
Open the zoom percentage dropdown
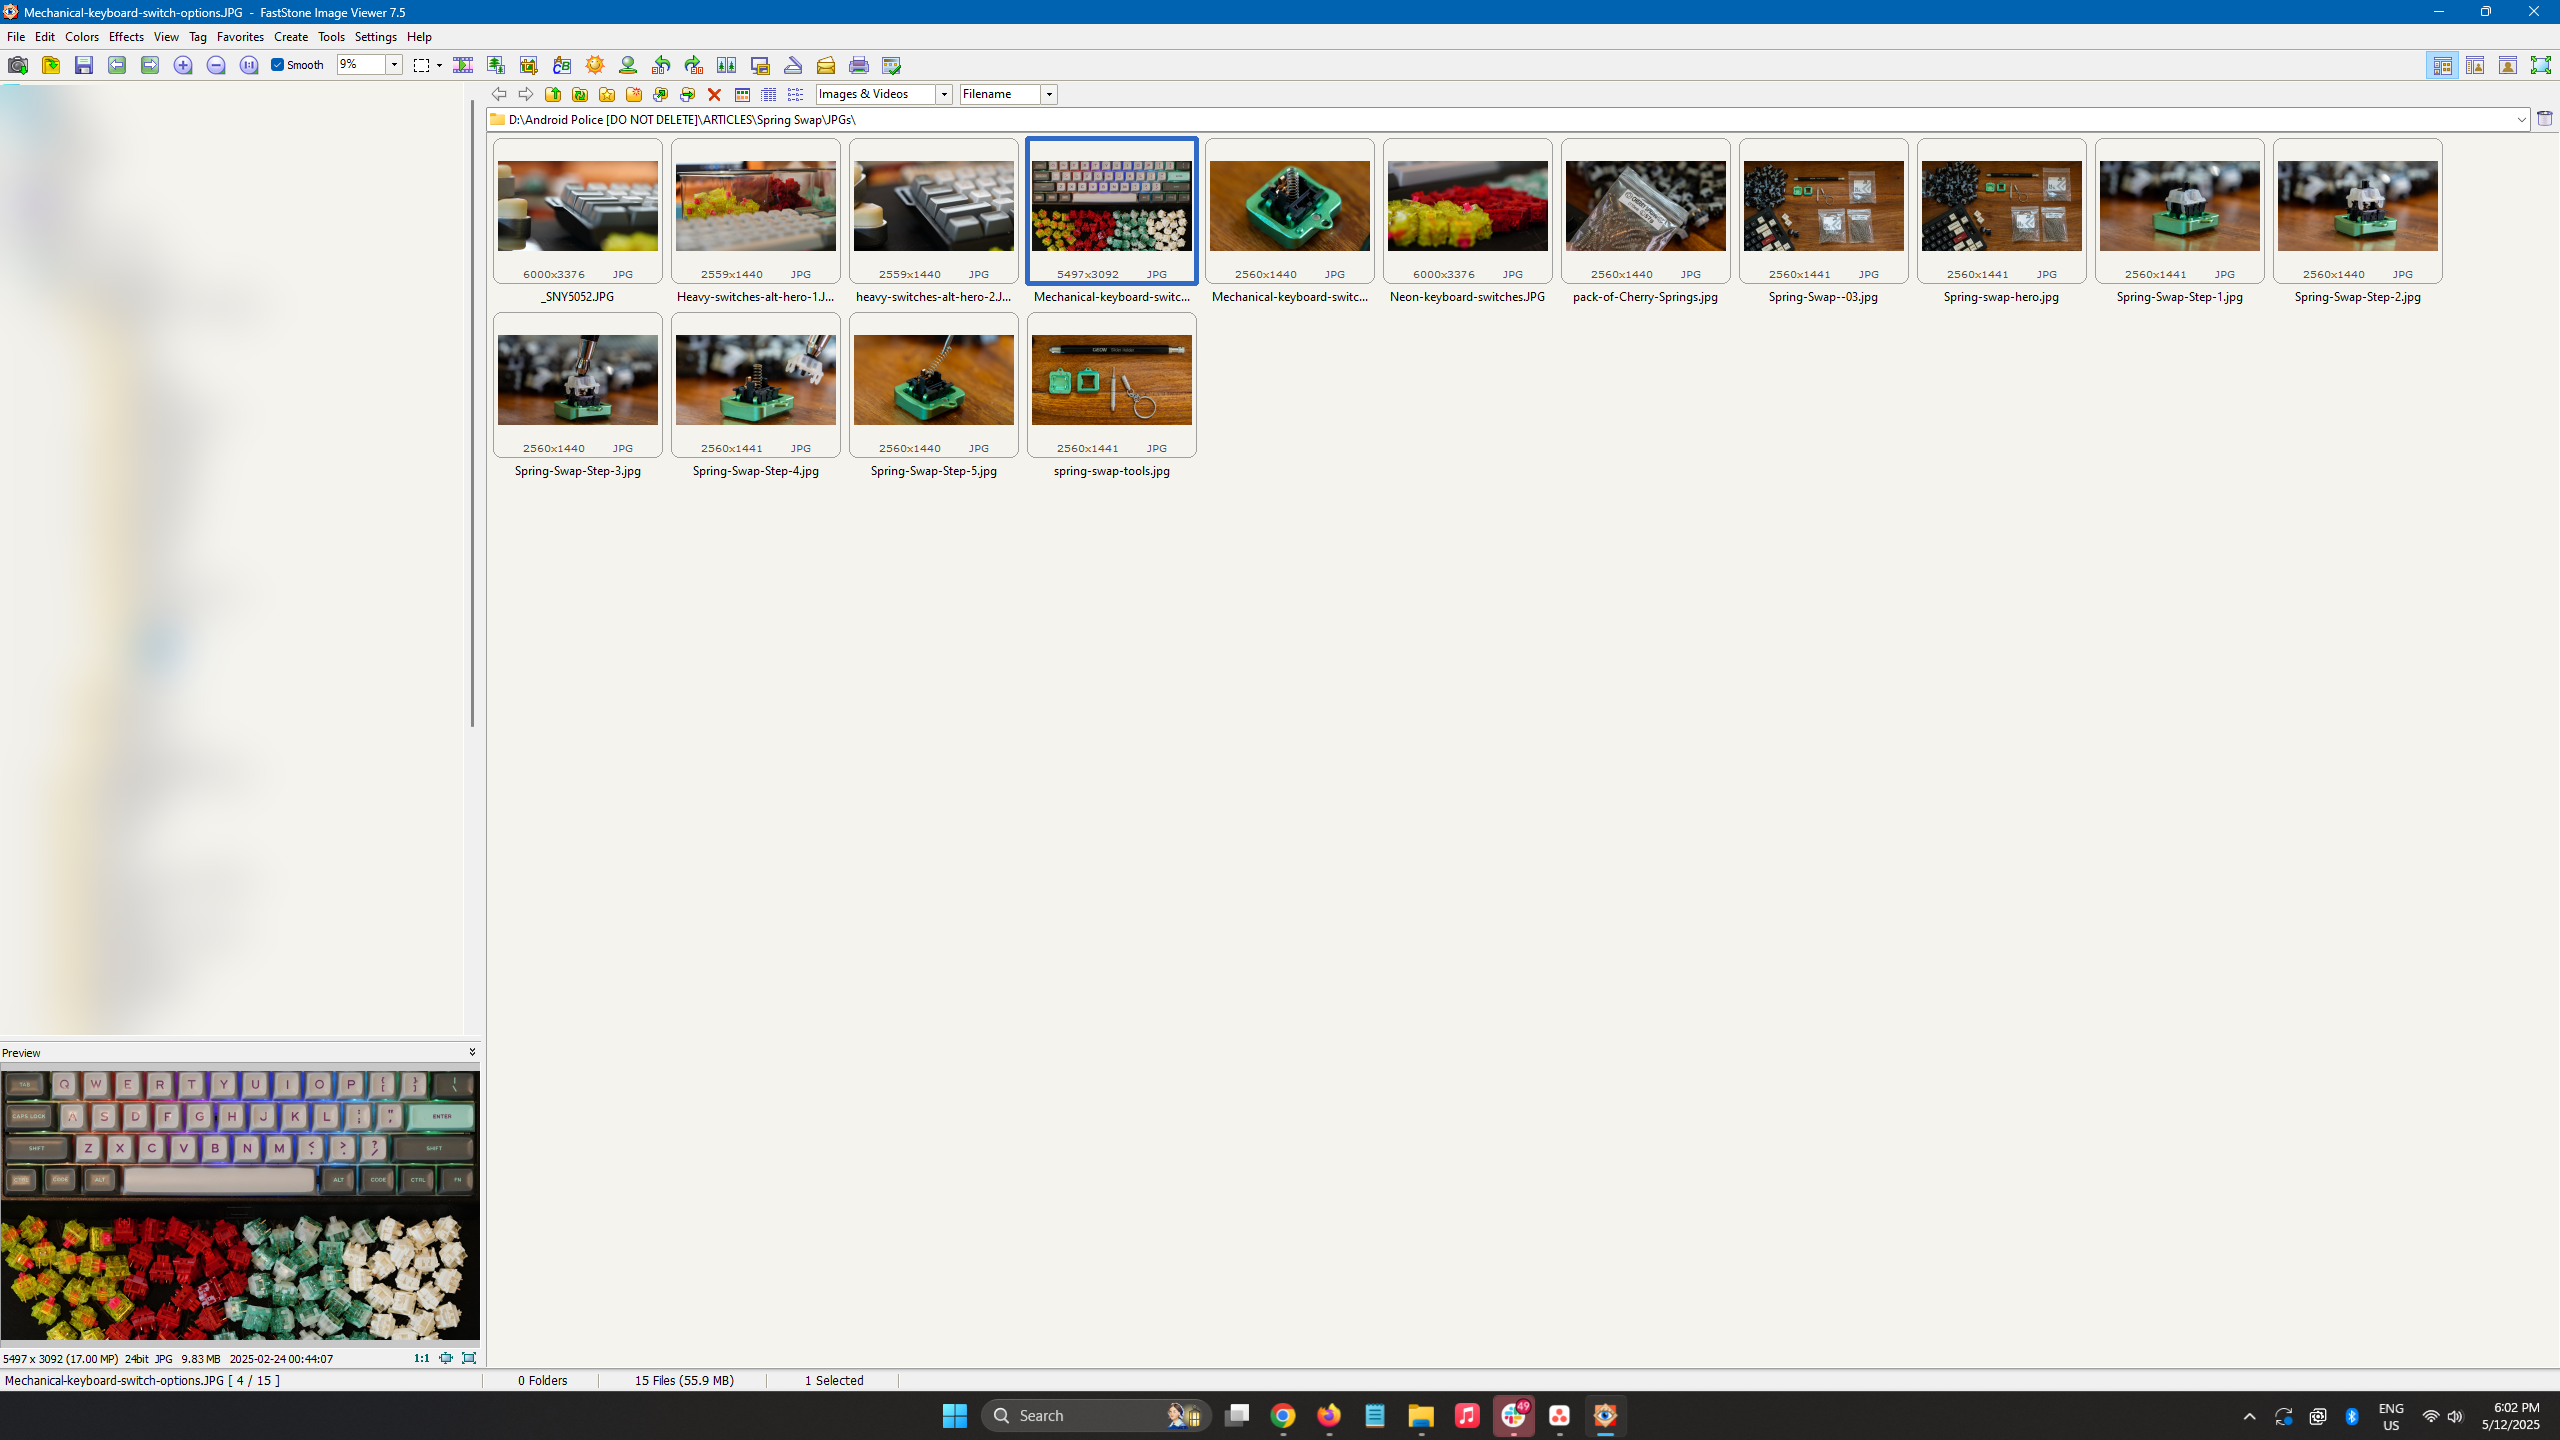[395, 65]
